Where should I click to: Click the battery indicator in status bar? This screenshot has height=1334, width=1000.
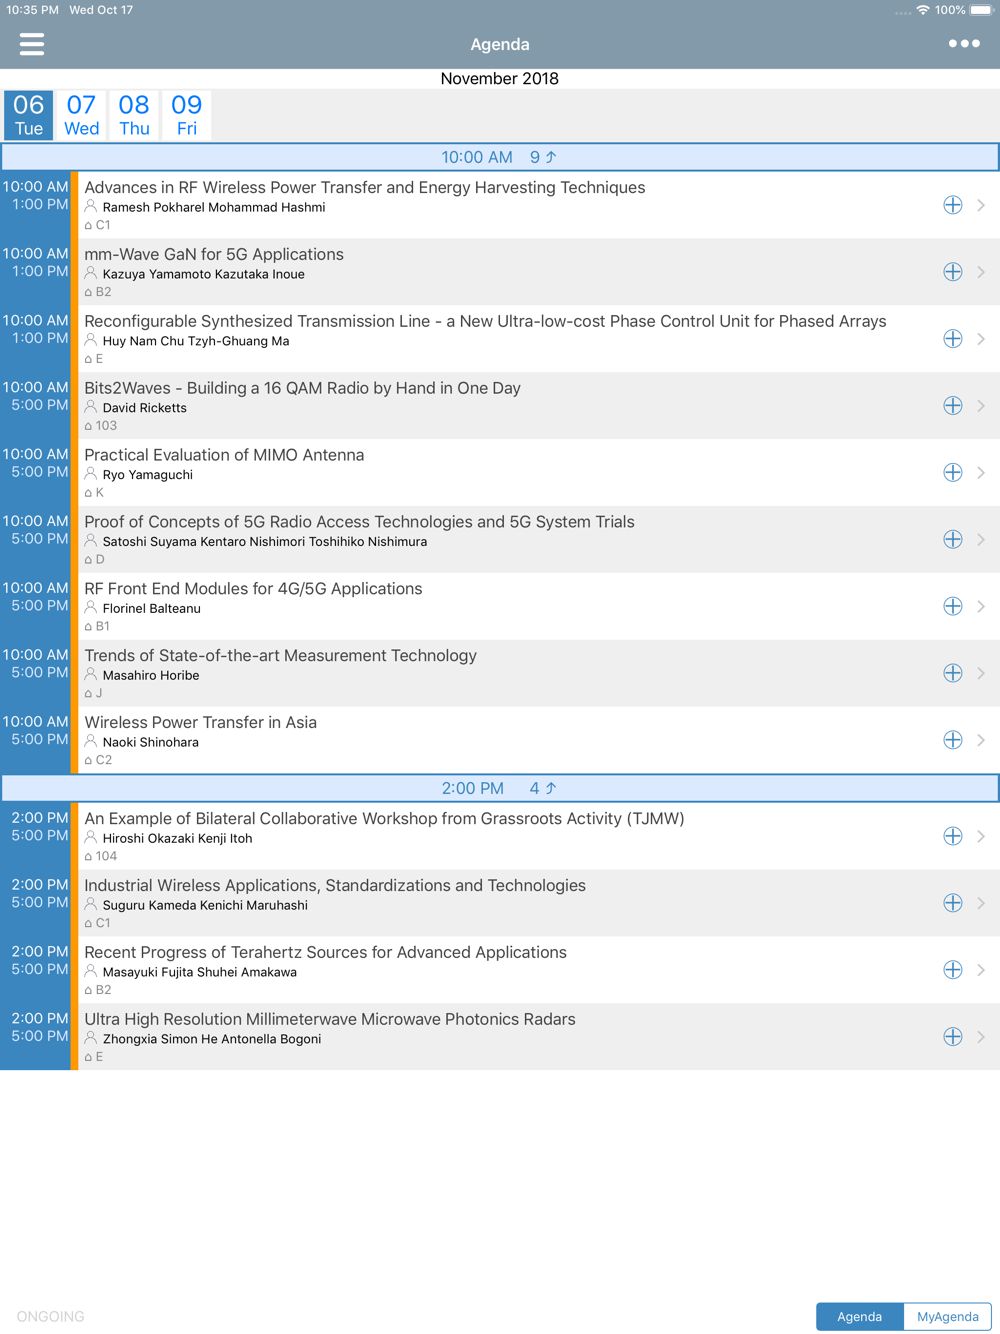pyautogui.click(x=981, y=10)
